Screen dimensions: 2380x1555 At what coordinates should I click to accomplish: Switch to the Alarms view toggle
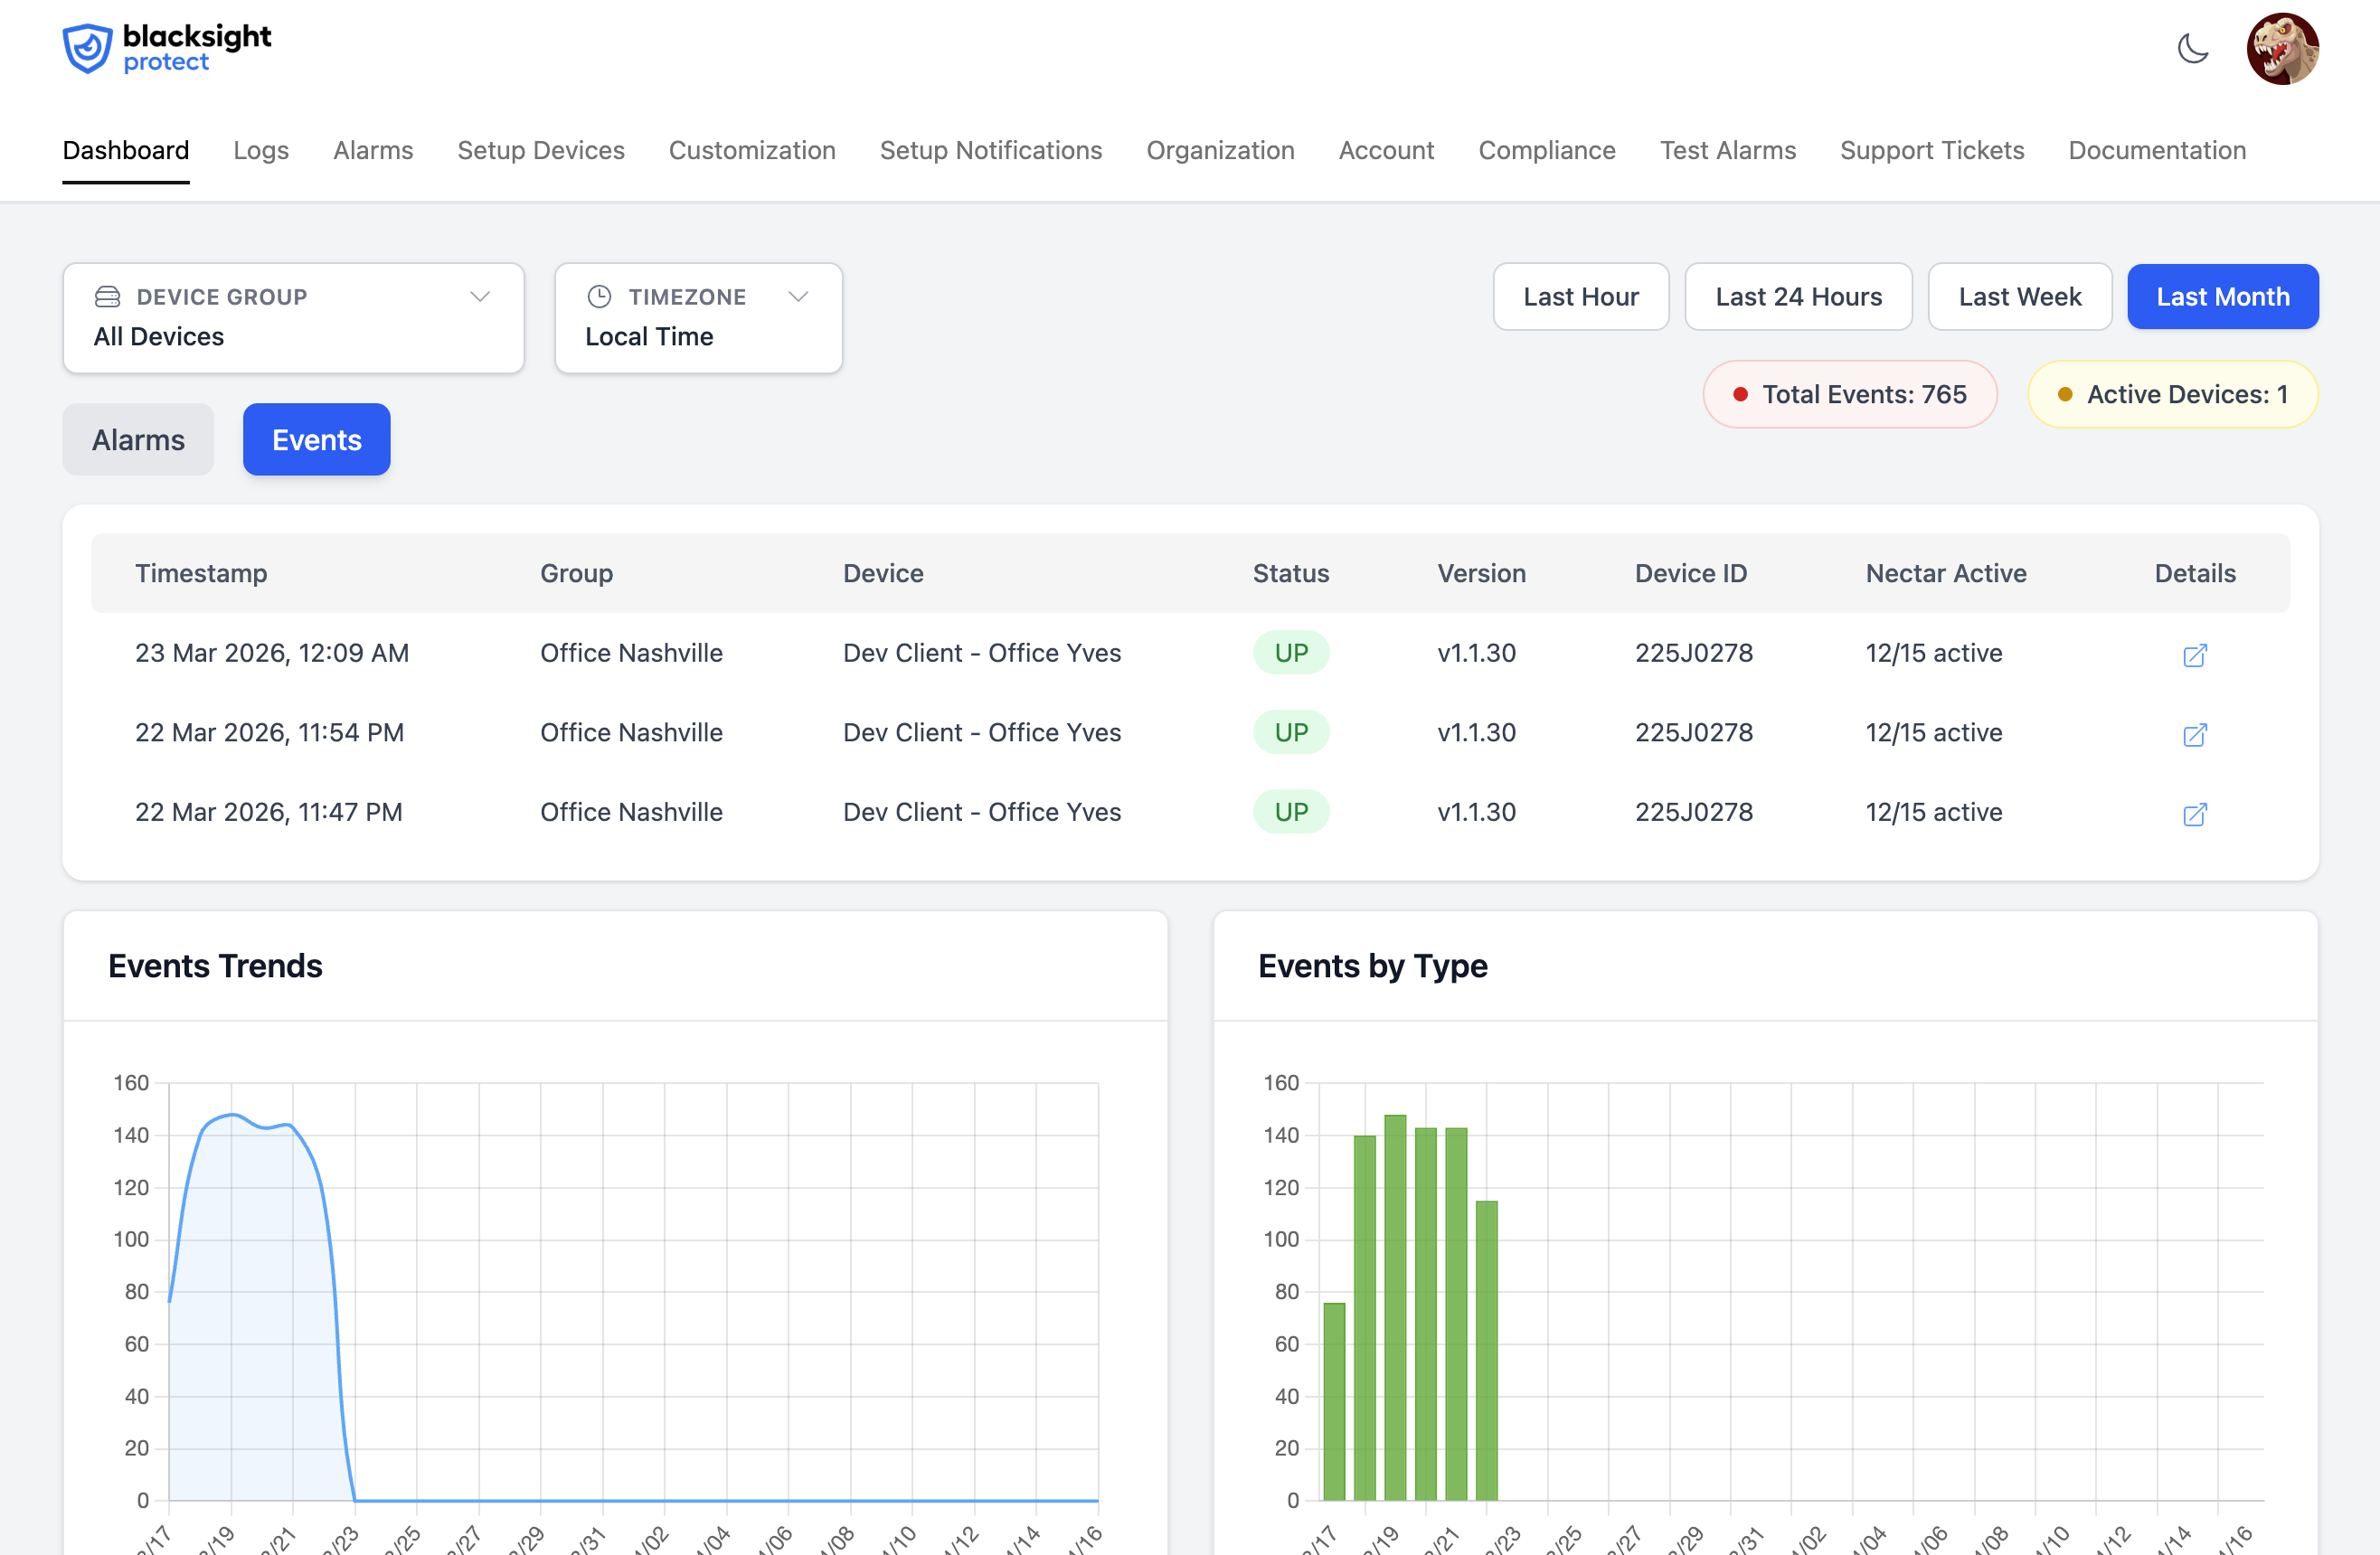137,439
